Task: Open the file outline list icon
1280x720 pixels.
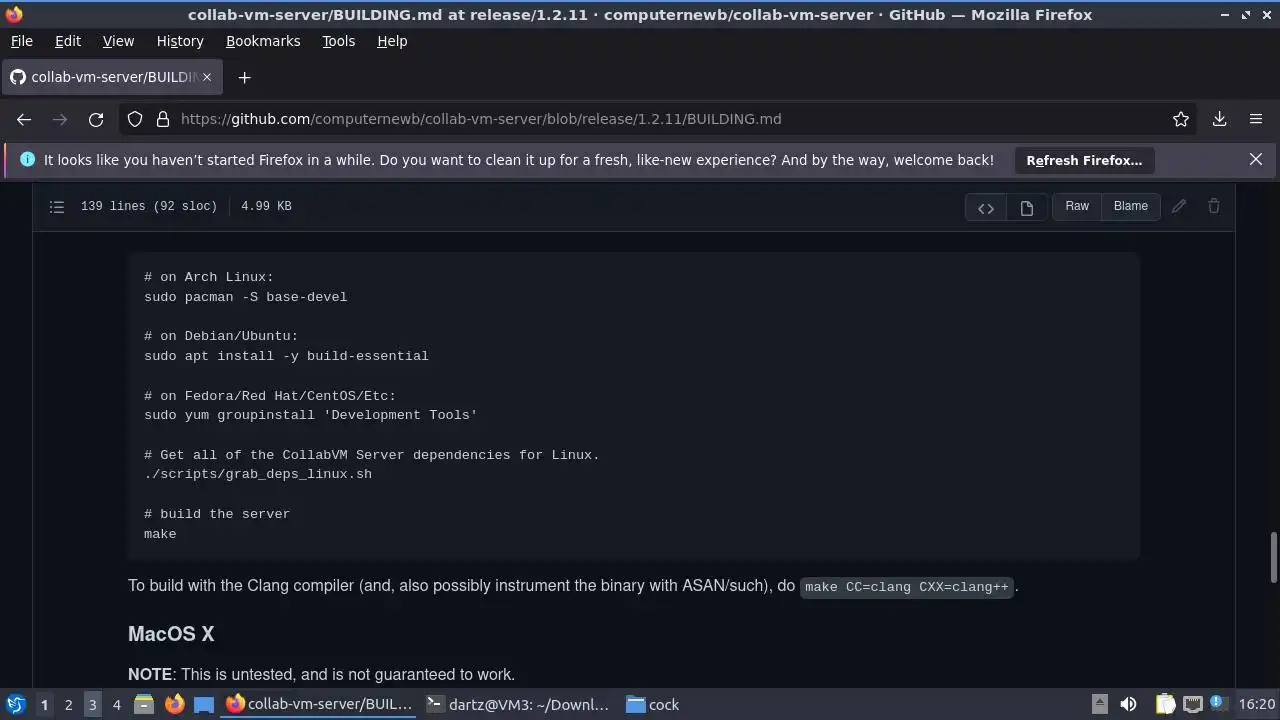Action: point(57,206)
